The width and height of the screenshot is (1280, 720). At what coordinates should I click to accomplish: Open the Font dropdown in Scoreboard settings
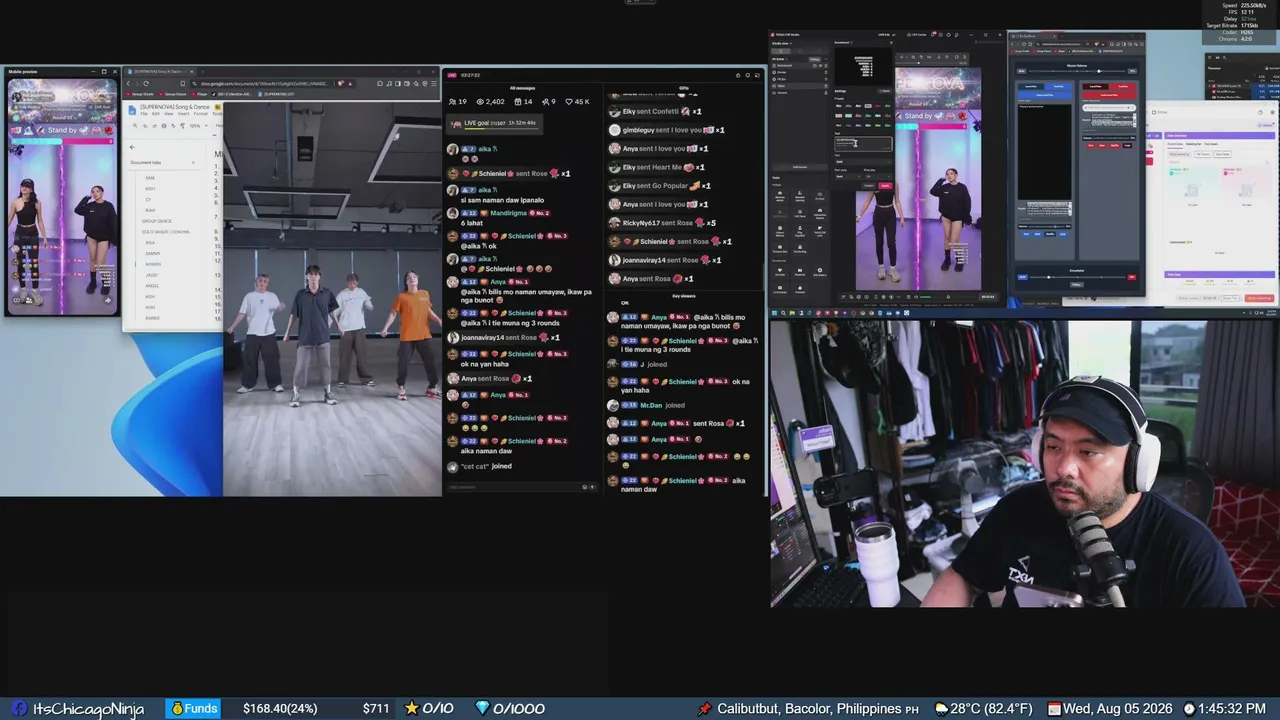point(863,161)
